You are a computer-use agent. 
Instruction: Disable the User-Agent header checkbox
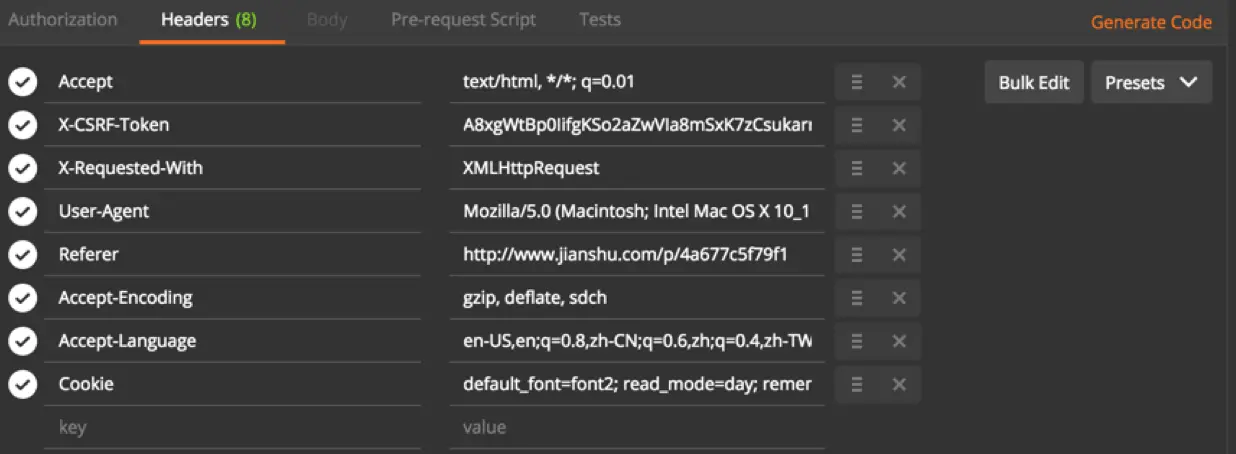(x=22, y=211)
